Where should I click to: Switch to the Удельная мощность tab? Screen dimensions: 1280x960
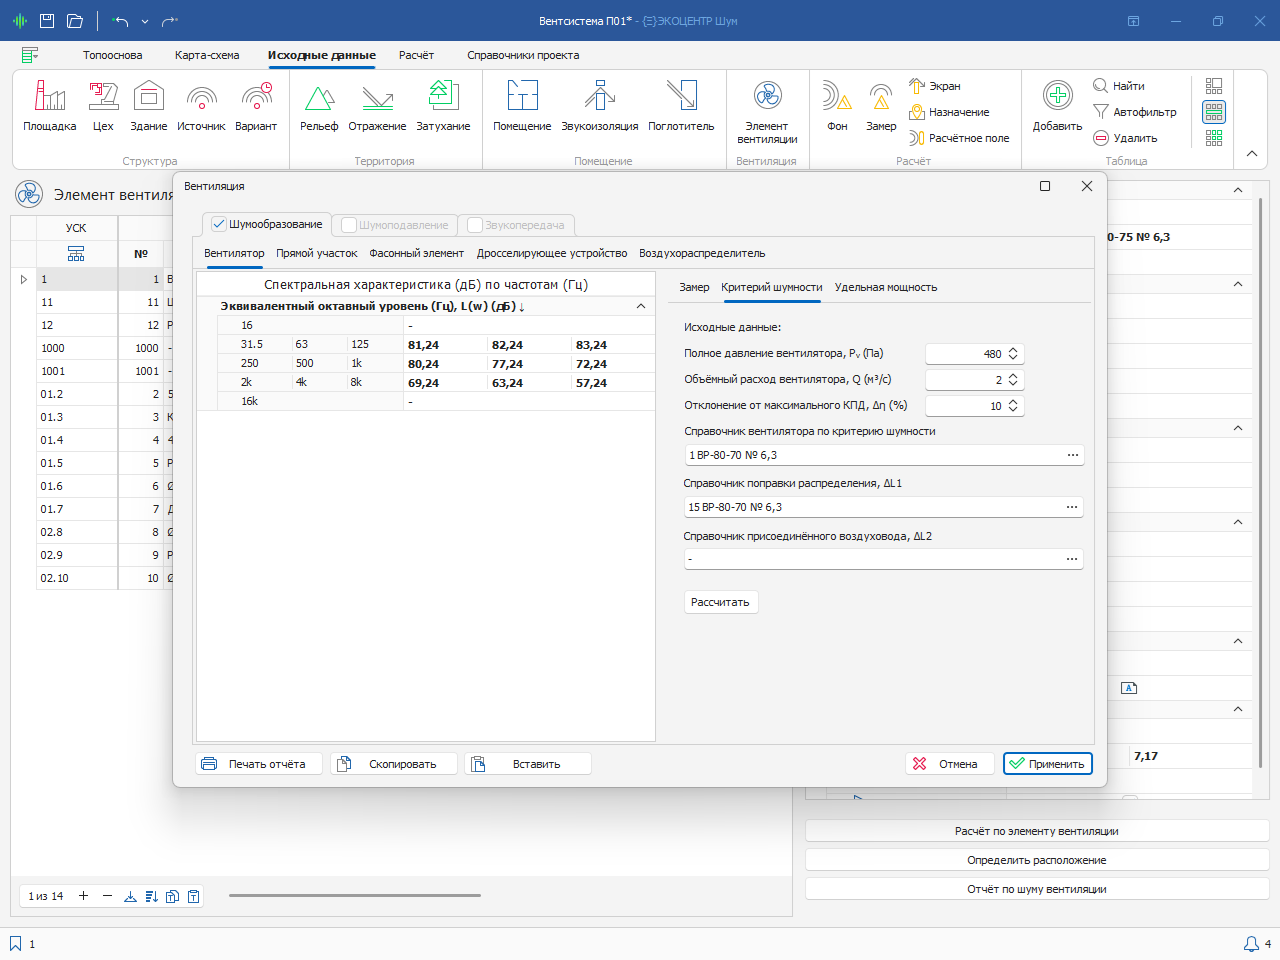pos(885,288)
